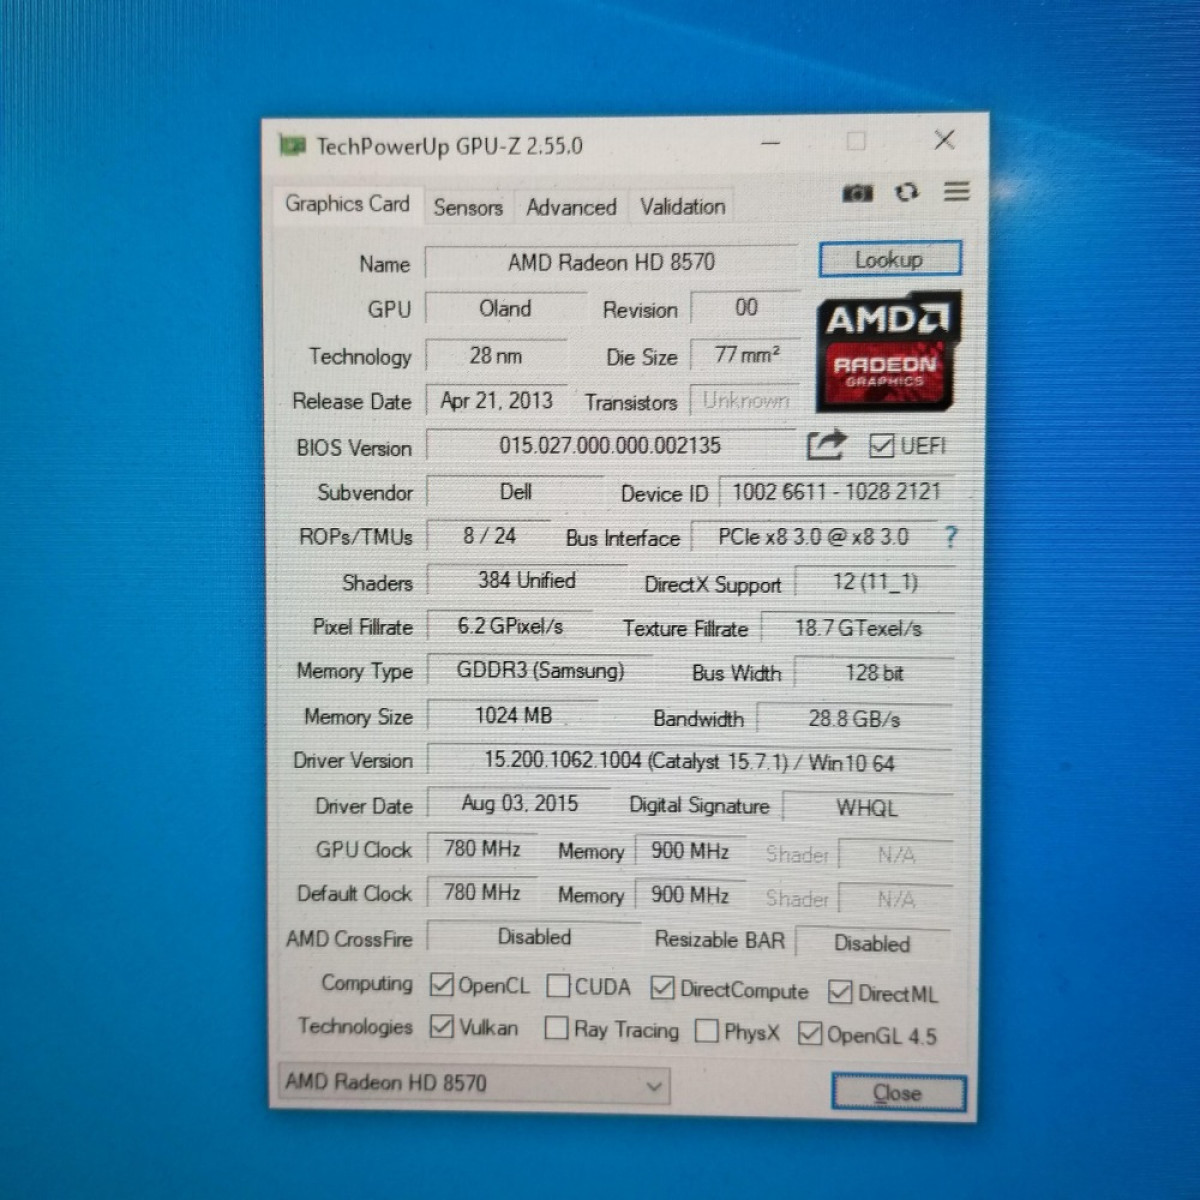Viewport: 1200px width, 1200px height.
Task: Minimize the GPU-Z window
Action: pos(770,143)
